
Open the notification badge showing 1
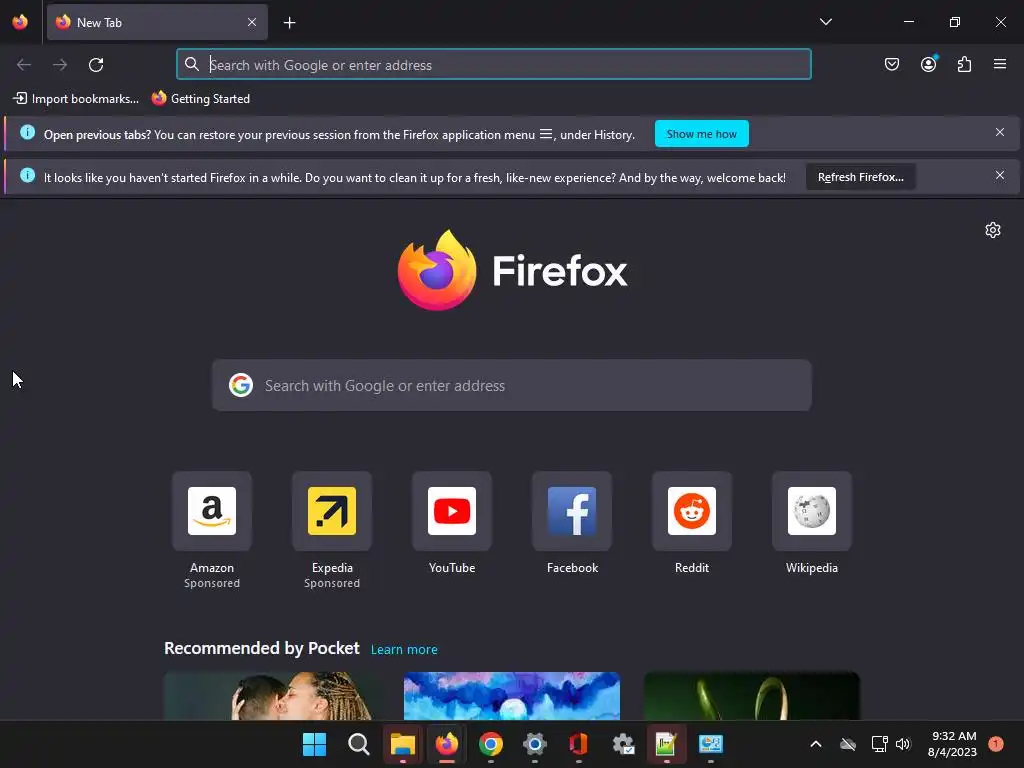[x=996, y=744]
